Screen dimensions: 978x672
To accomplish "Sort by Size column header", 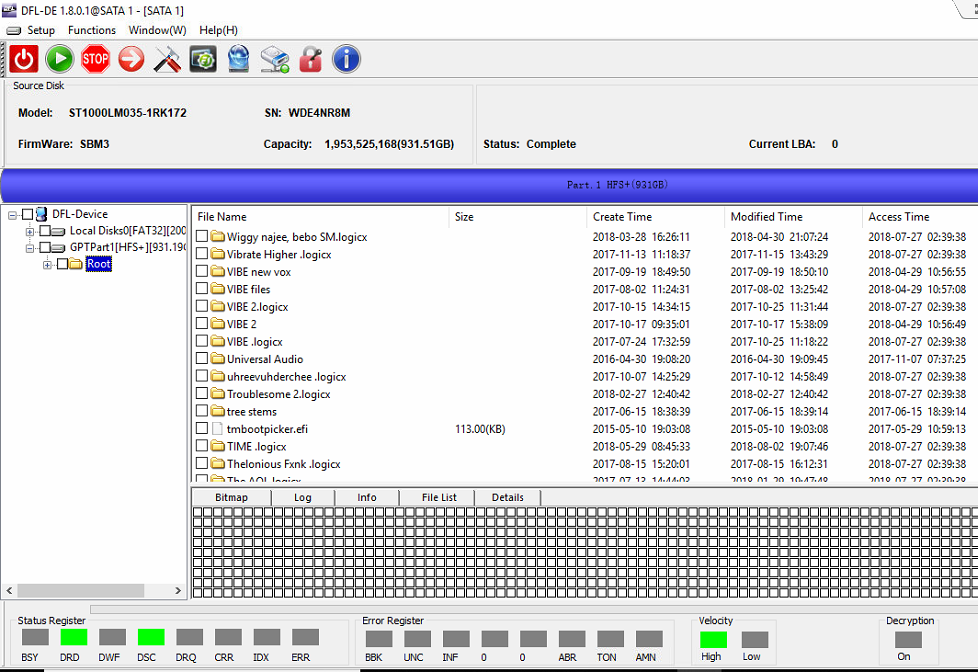I will tap(517, 217).
